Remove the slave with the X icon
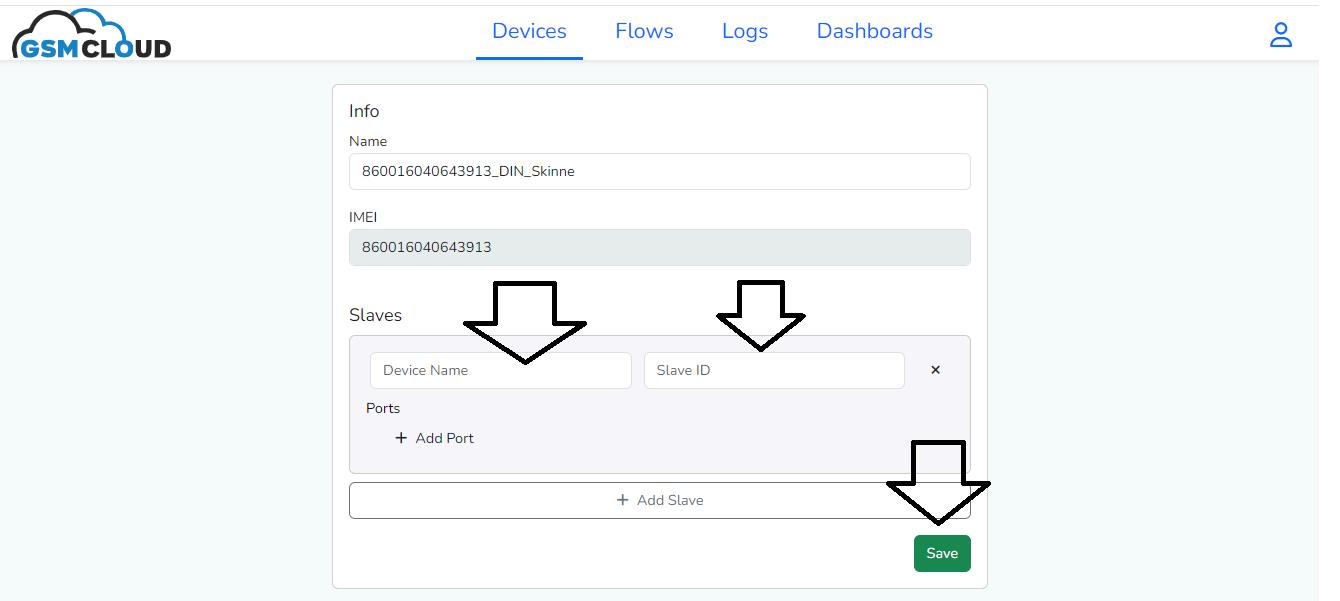Viewport: 1340px width, 601px height. click(935, 370)
